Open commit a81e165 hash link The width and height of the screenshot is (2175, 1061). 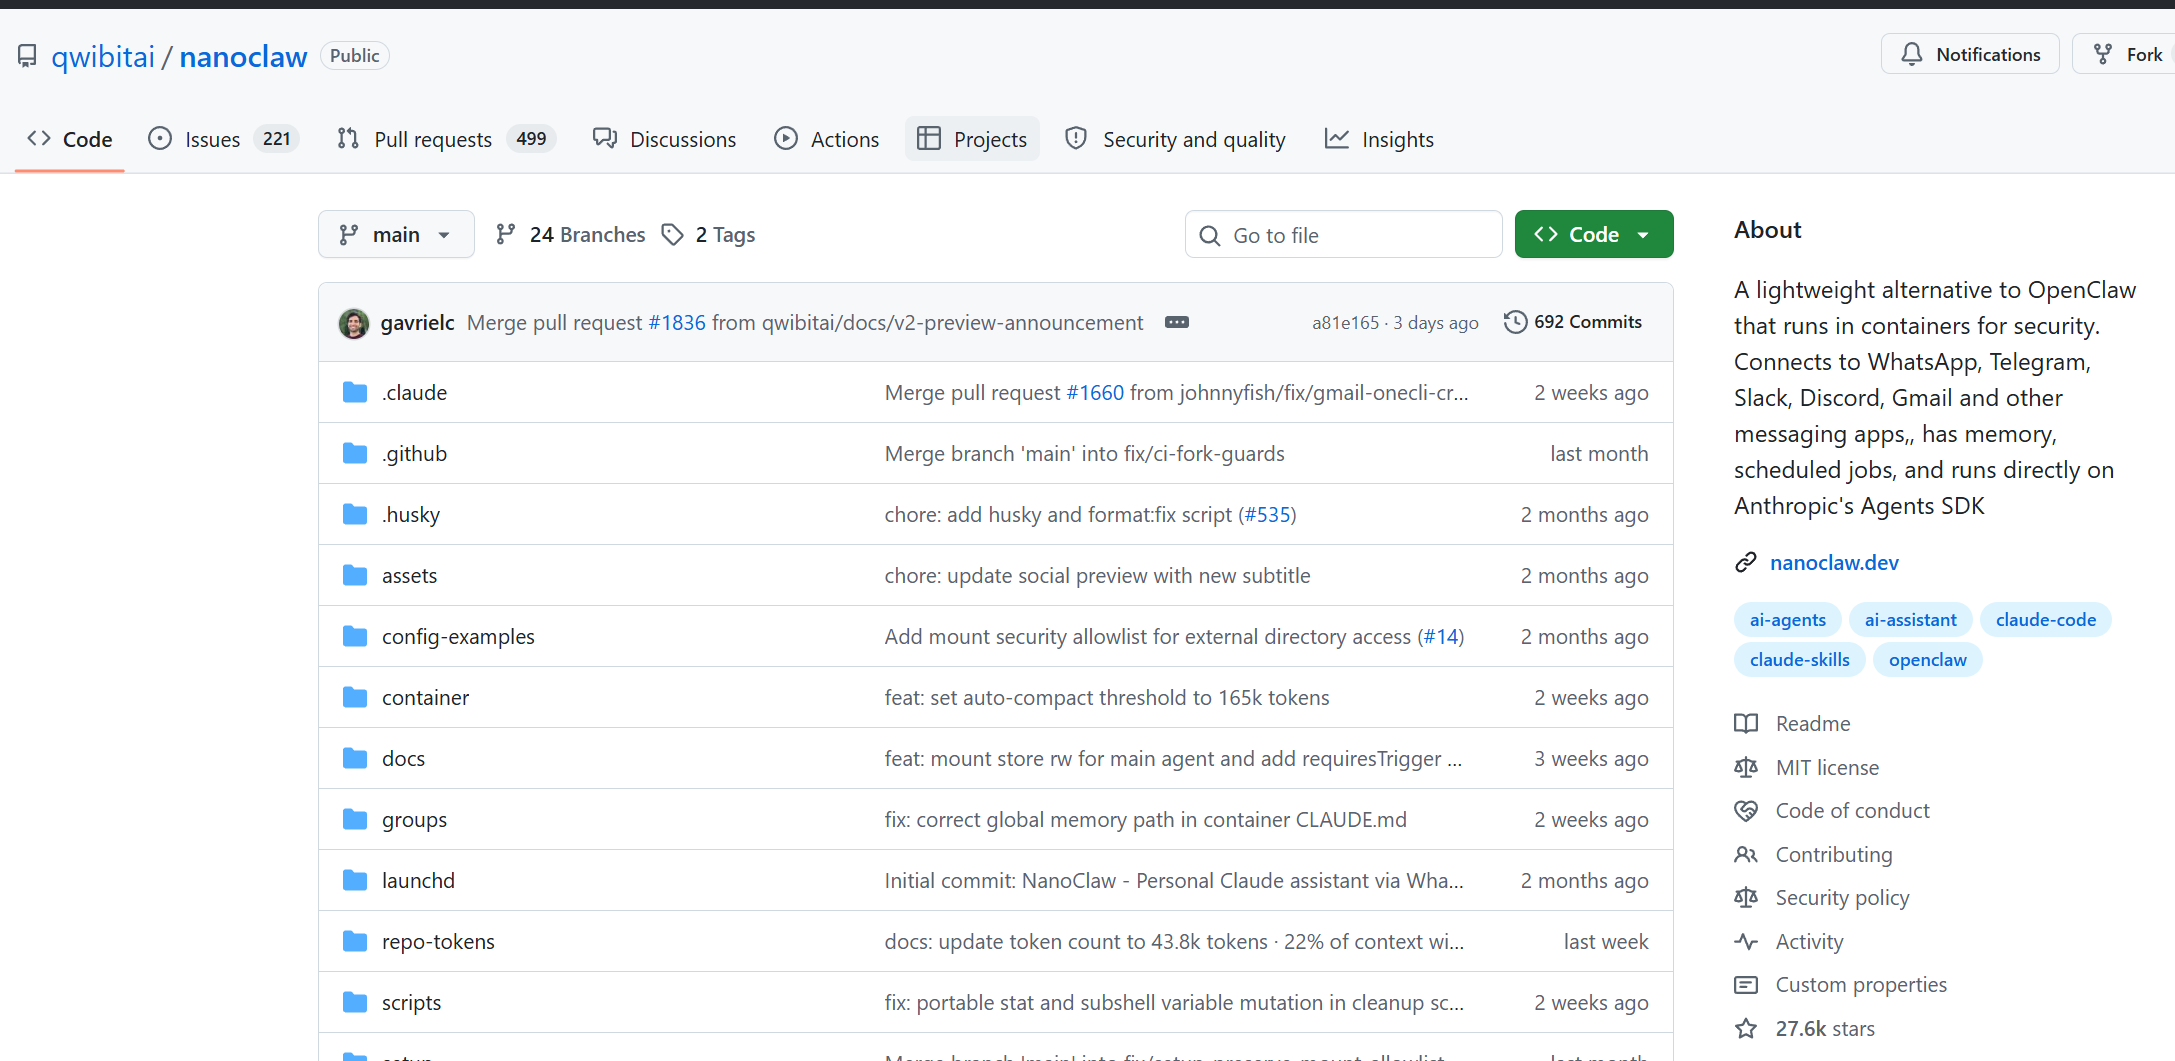pyautogui.click(x=1345, y=323)
